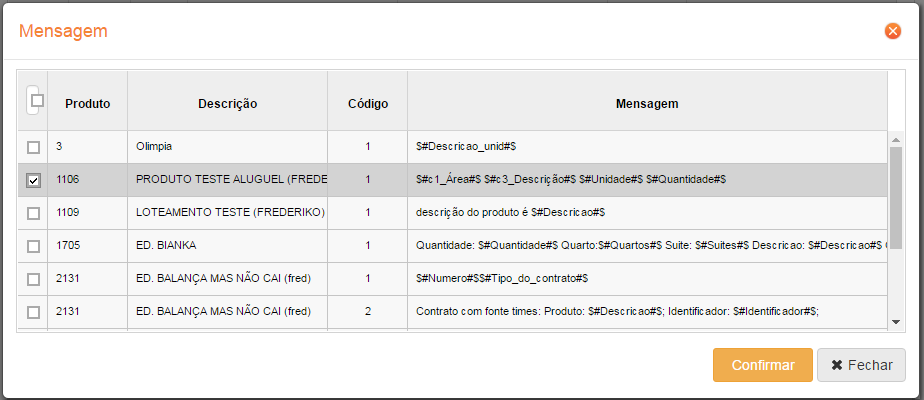924x400 pixels.
Task: Select the LOTEAMENTO TESTE (FREDERIKO) description cell
Action: click(x=230, y=213)
